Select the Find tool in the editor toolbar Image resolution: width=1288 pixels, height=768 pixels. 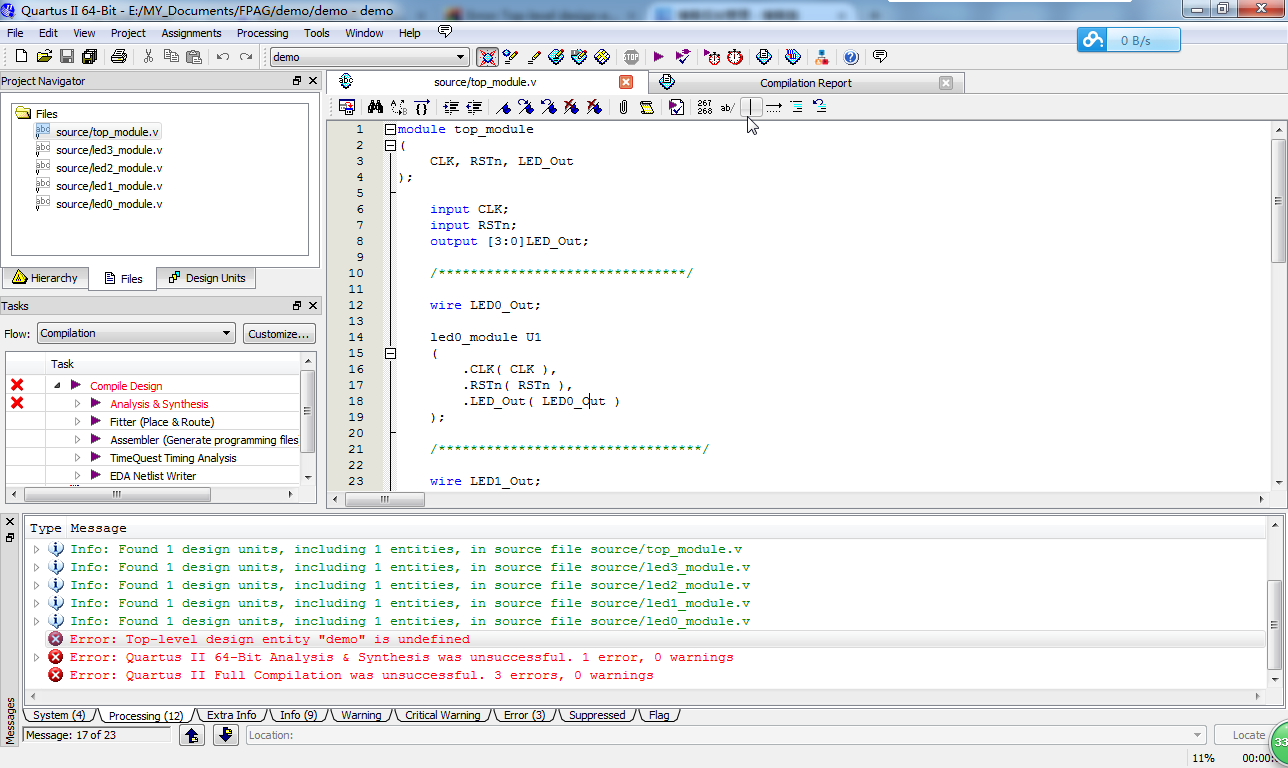(x=374, y=107)
